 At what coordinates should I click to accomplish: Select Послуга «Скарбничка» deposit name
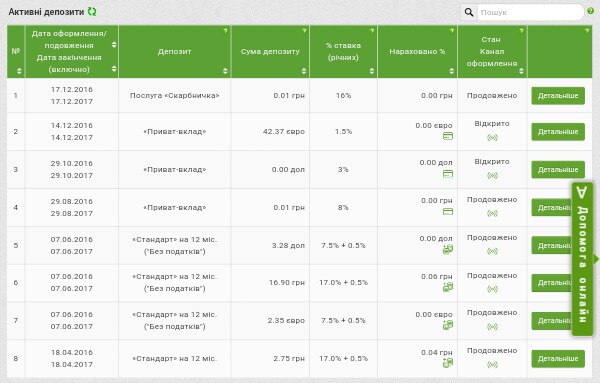tap(174, 96)
